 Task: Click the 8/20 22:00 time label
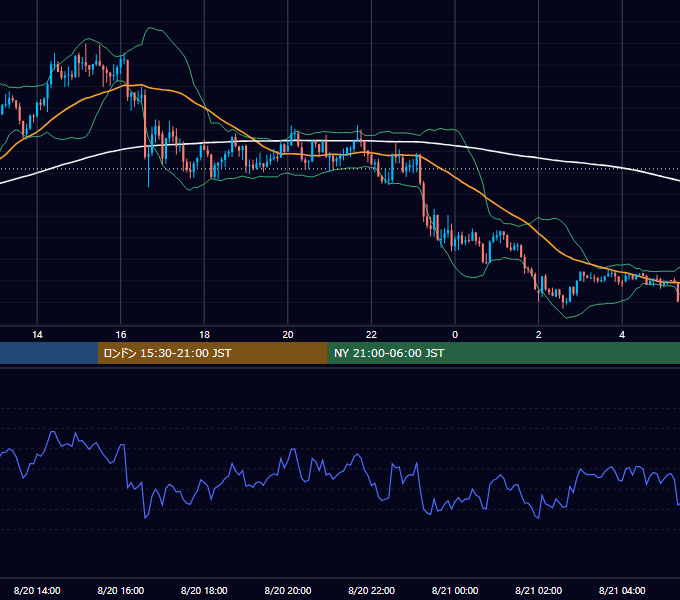pyautogui.click(x=372, y=590)
